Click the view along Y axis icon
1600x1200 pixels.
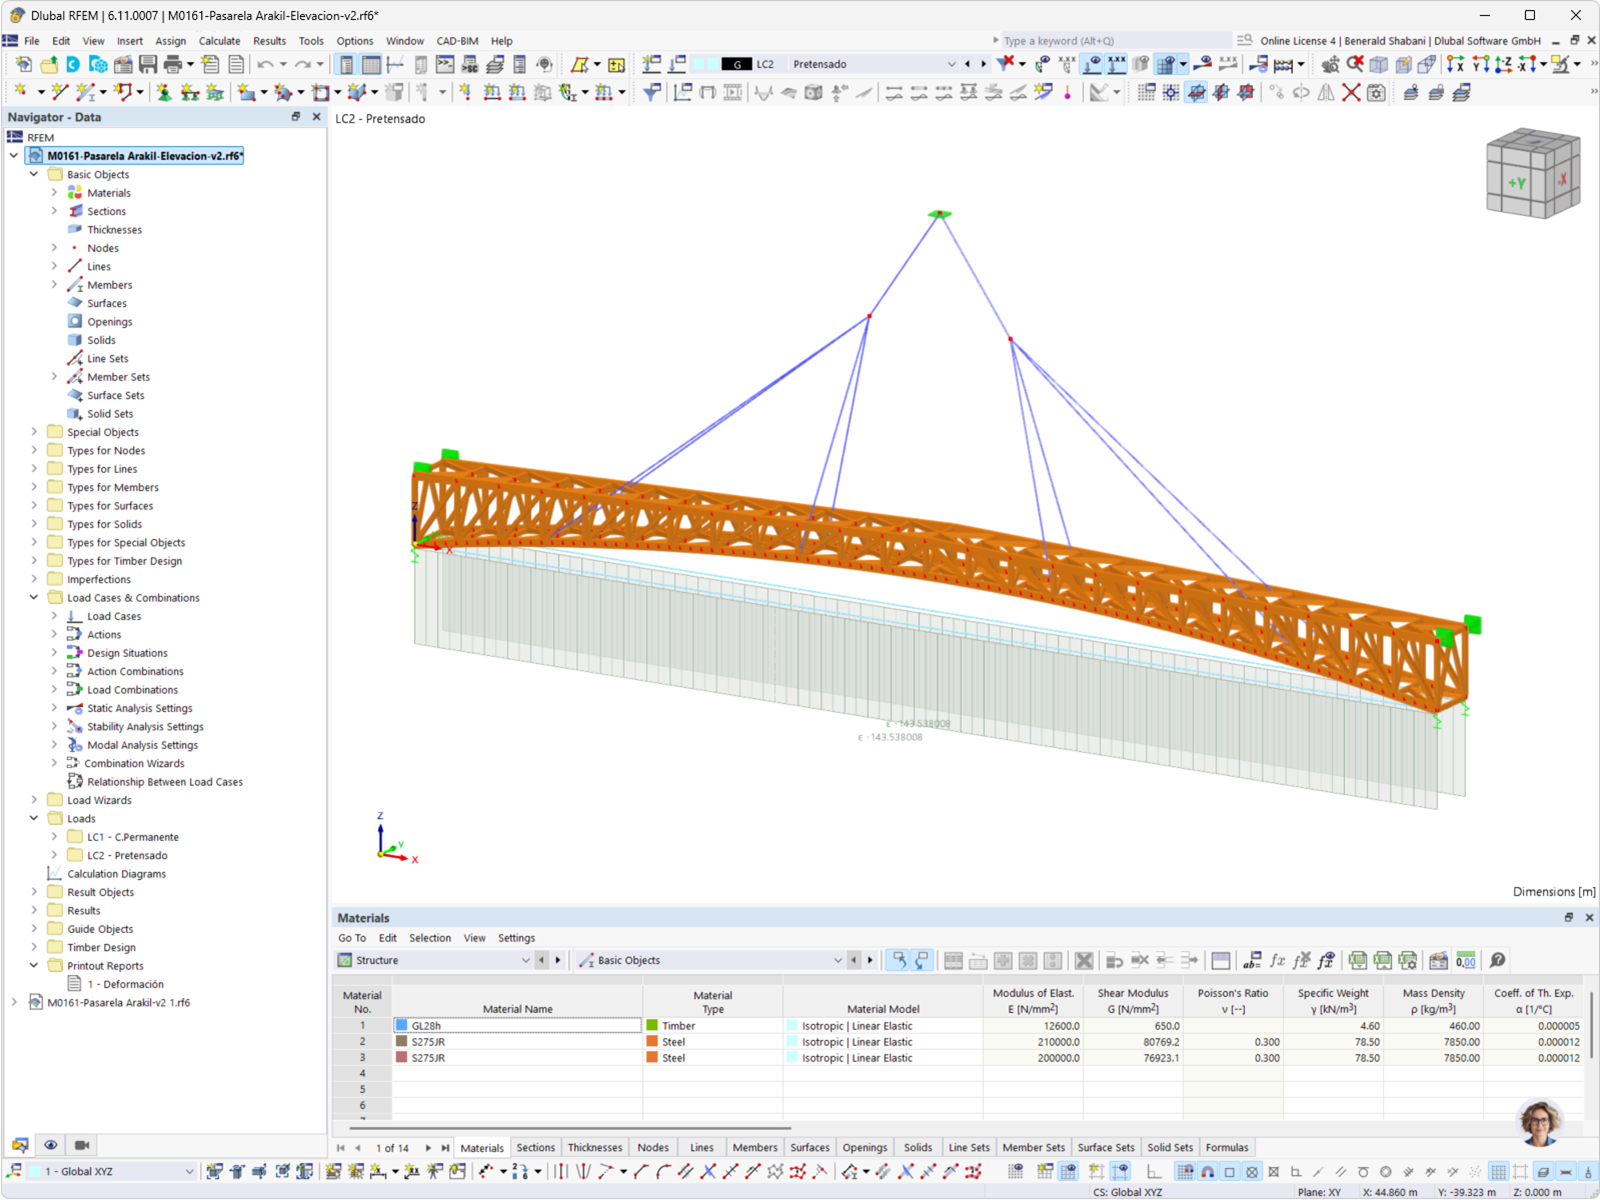coord(1480,64)
